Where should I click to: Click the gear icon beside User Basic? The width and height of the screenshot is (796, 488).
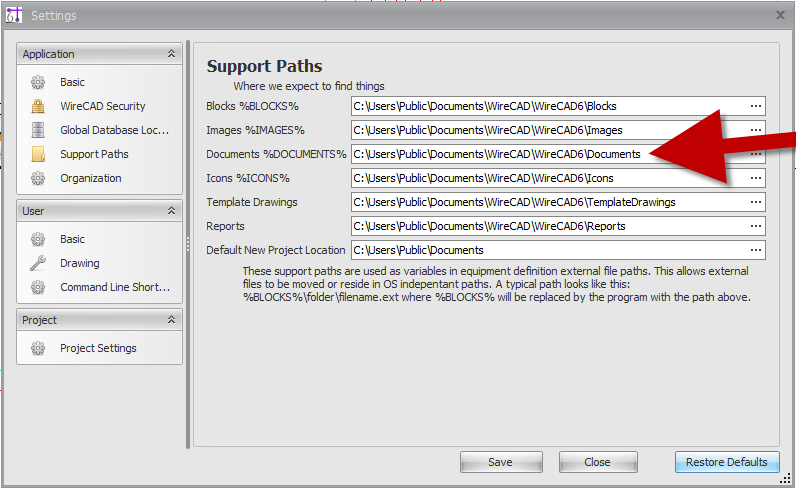pyautogui.click(x=38, y=239)
